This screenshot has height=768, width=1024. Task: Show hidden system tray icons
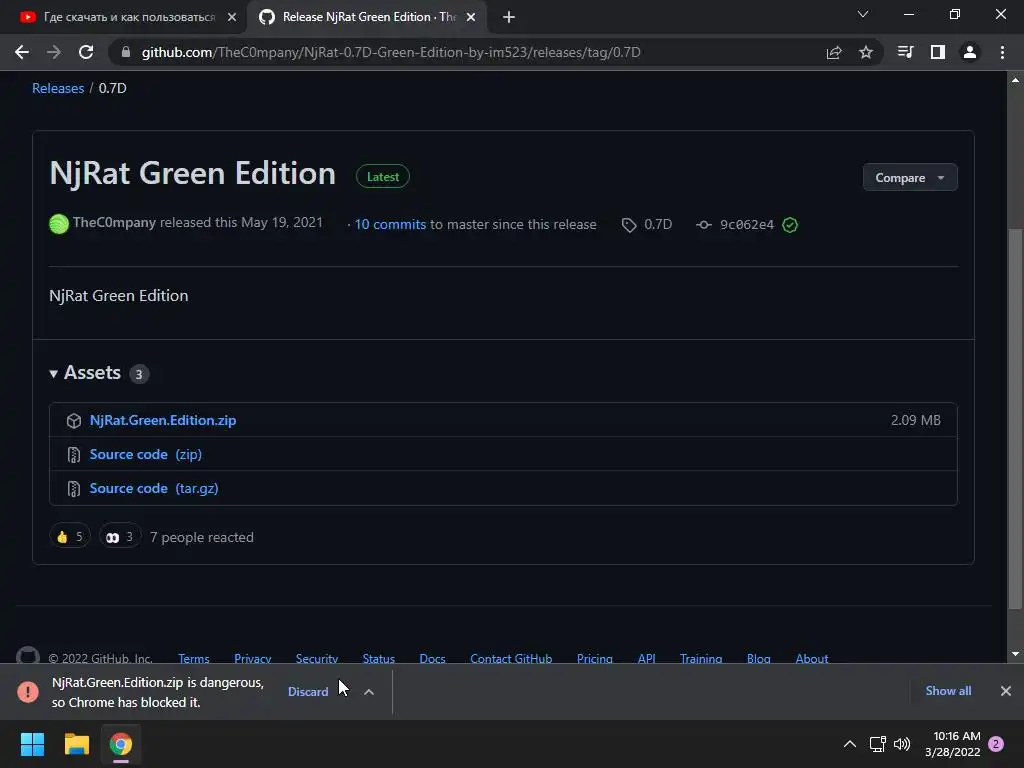[850, 744]
